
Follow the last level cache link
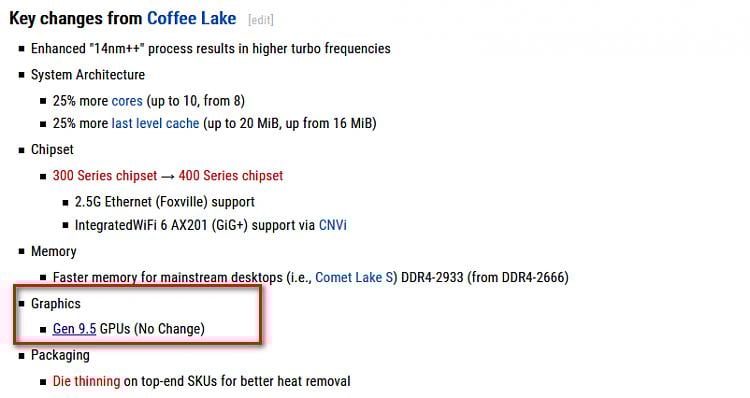[155, 123]
